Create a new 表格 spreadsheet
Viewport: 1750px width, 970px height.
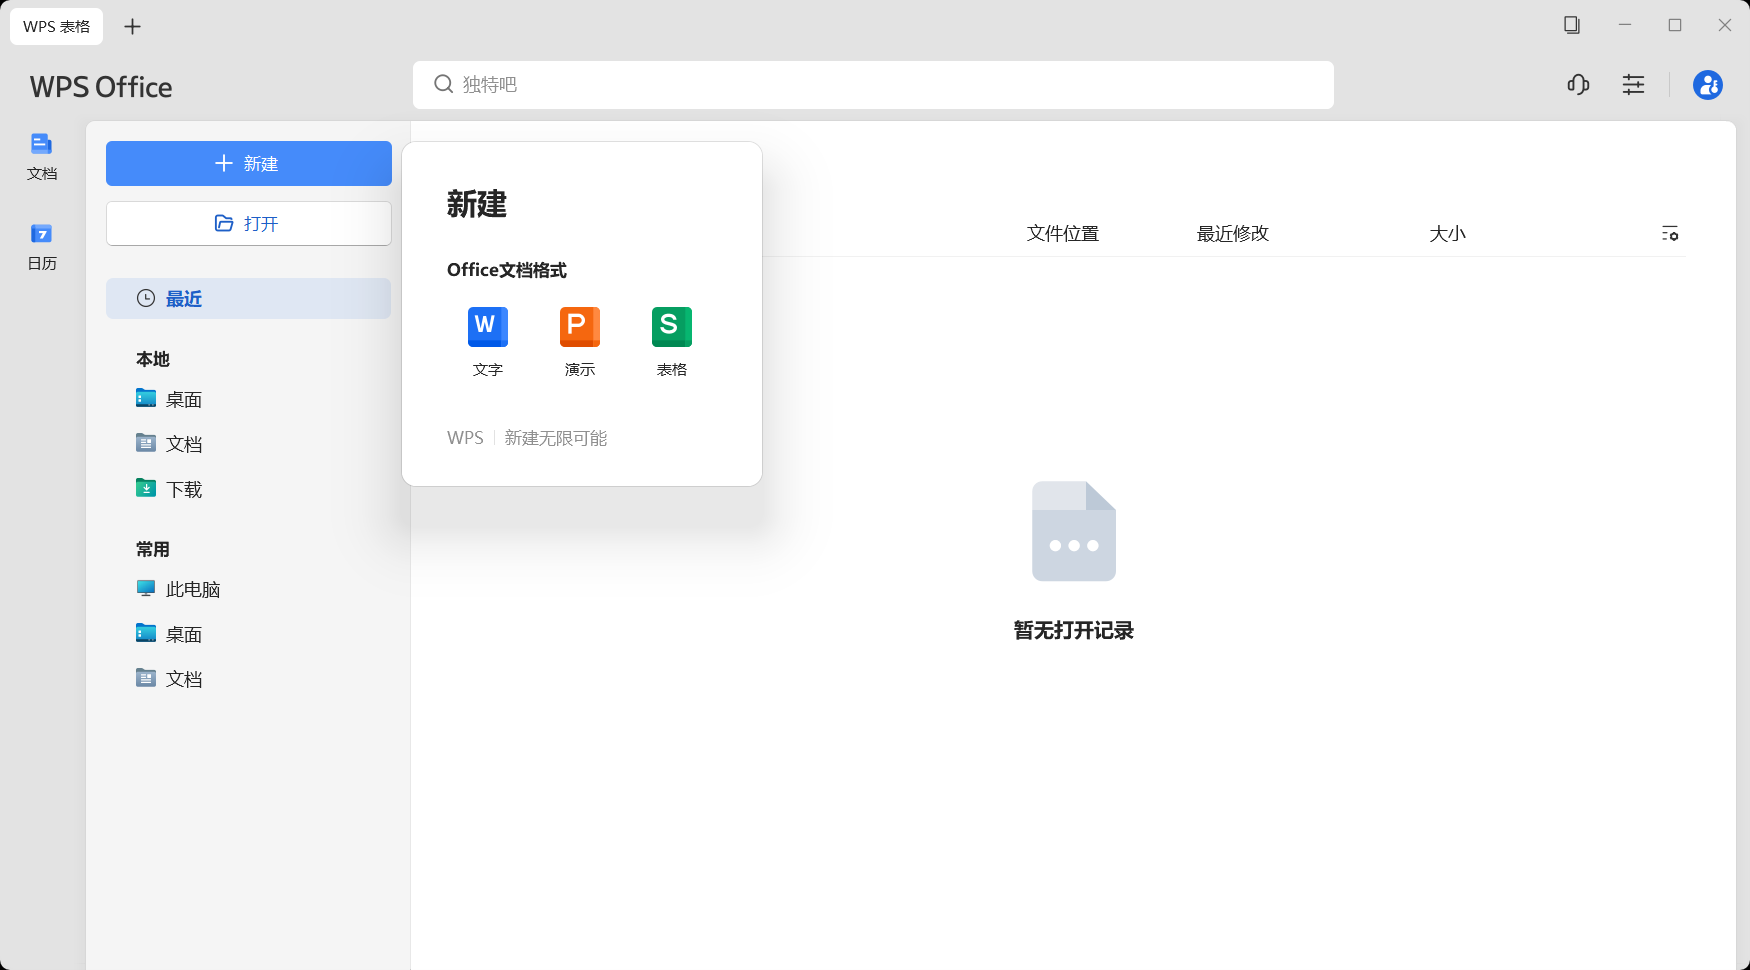pyautogui.click(x=670, y=340)
